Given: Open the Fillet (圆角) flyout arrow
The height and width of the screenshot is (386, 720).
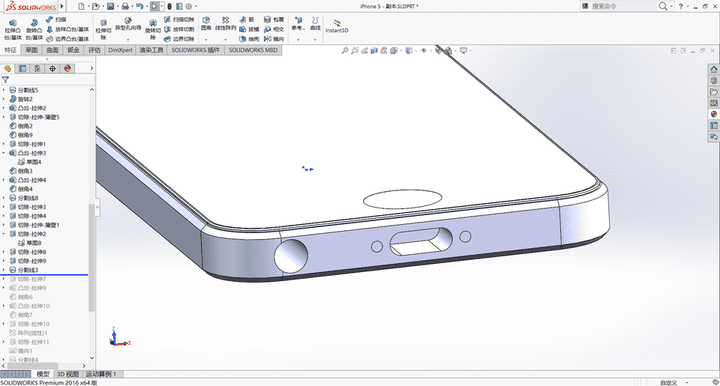Looking at the screenshot, I should point(206,39).
